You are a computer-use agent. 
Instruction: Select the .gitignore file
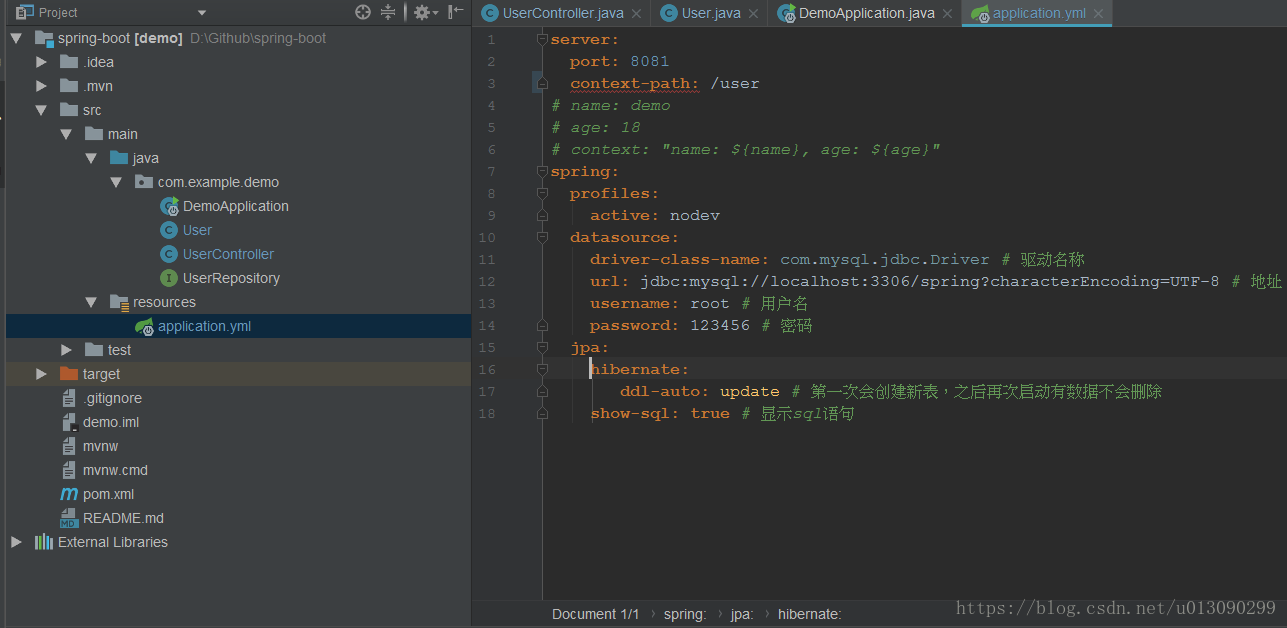[x=112, y=398]
